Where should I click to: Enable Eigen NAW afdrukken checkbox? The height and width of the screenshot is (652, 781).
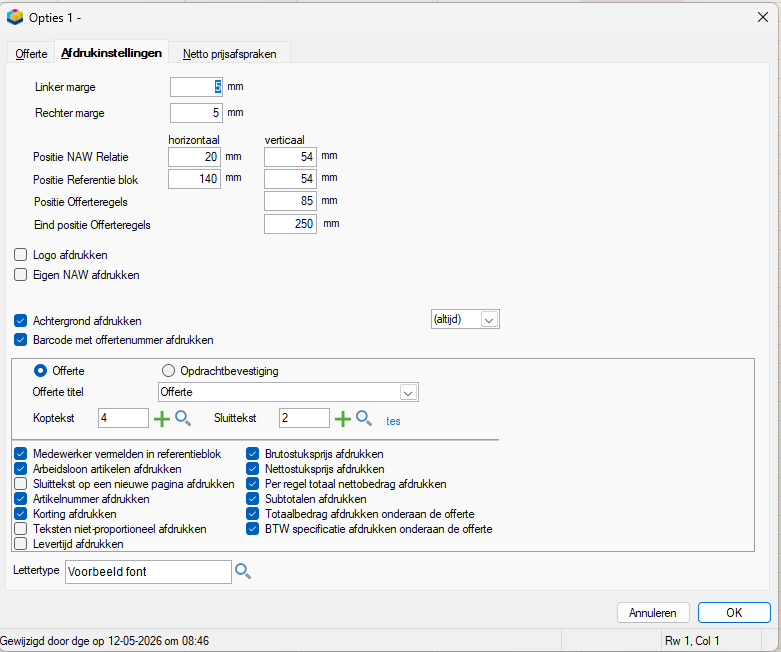(20, 275)
